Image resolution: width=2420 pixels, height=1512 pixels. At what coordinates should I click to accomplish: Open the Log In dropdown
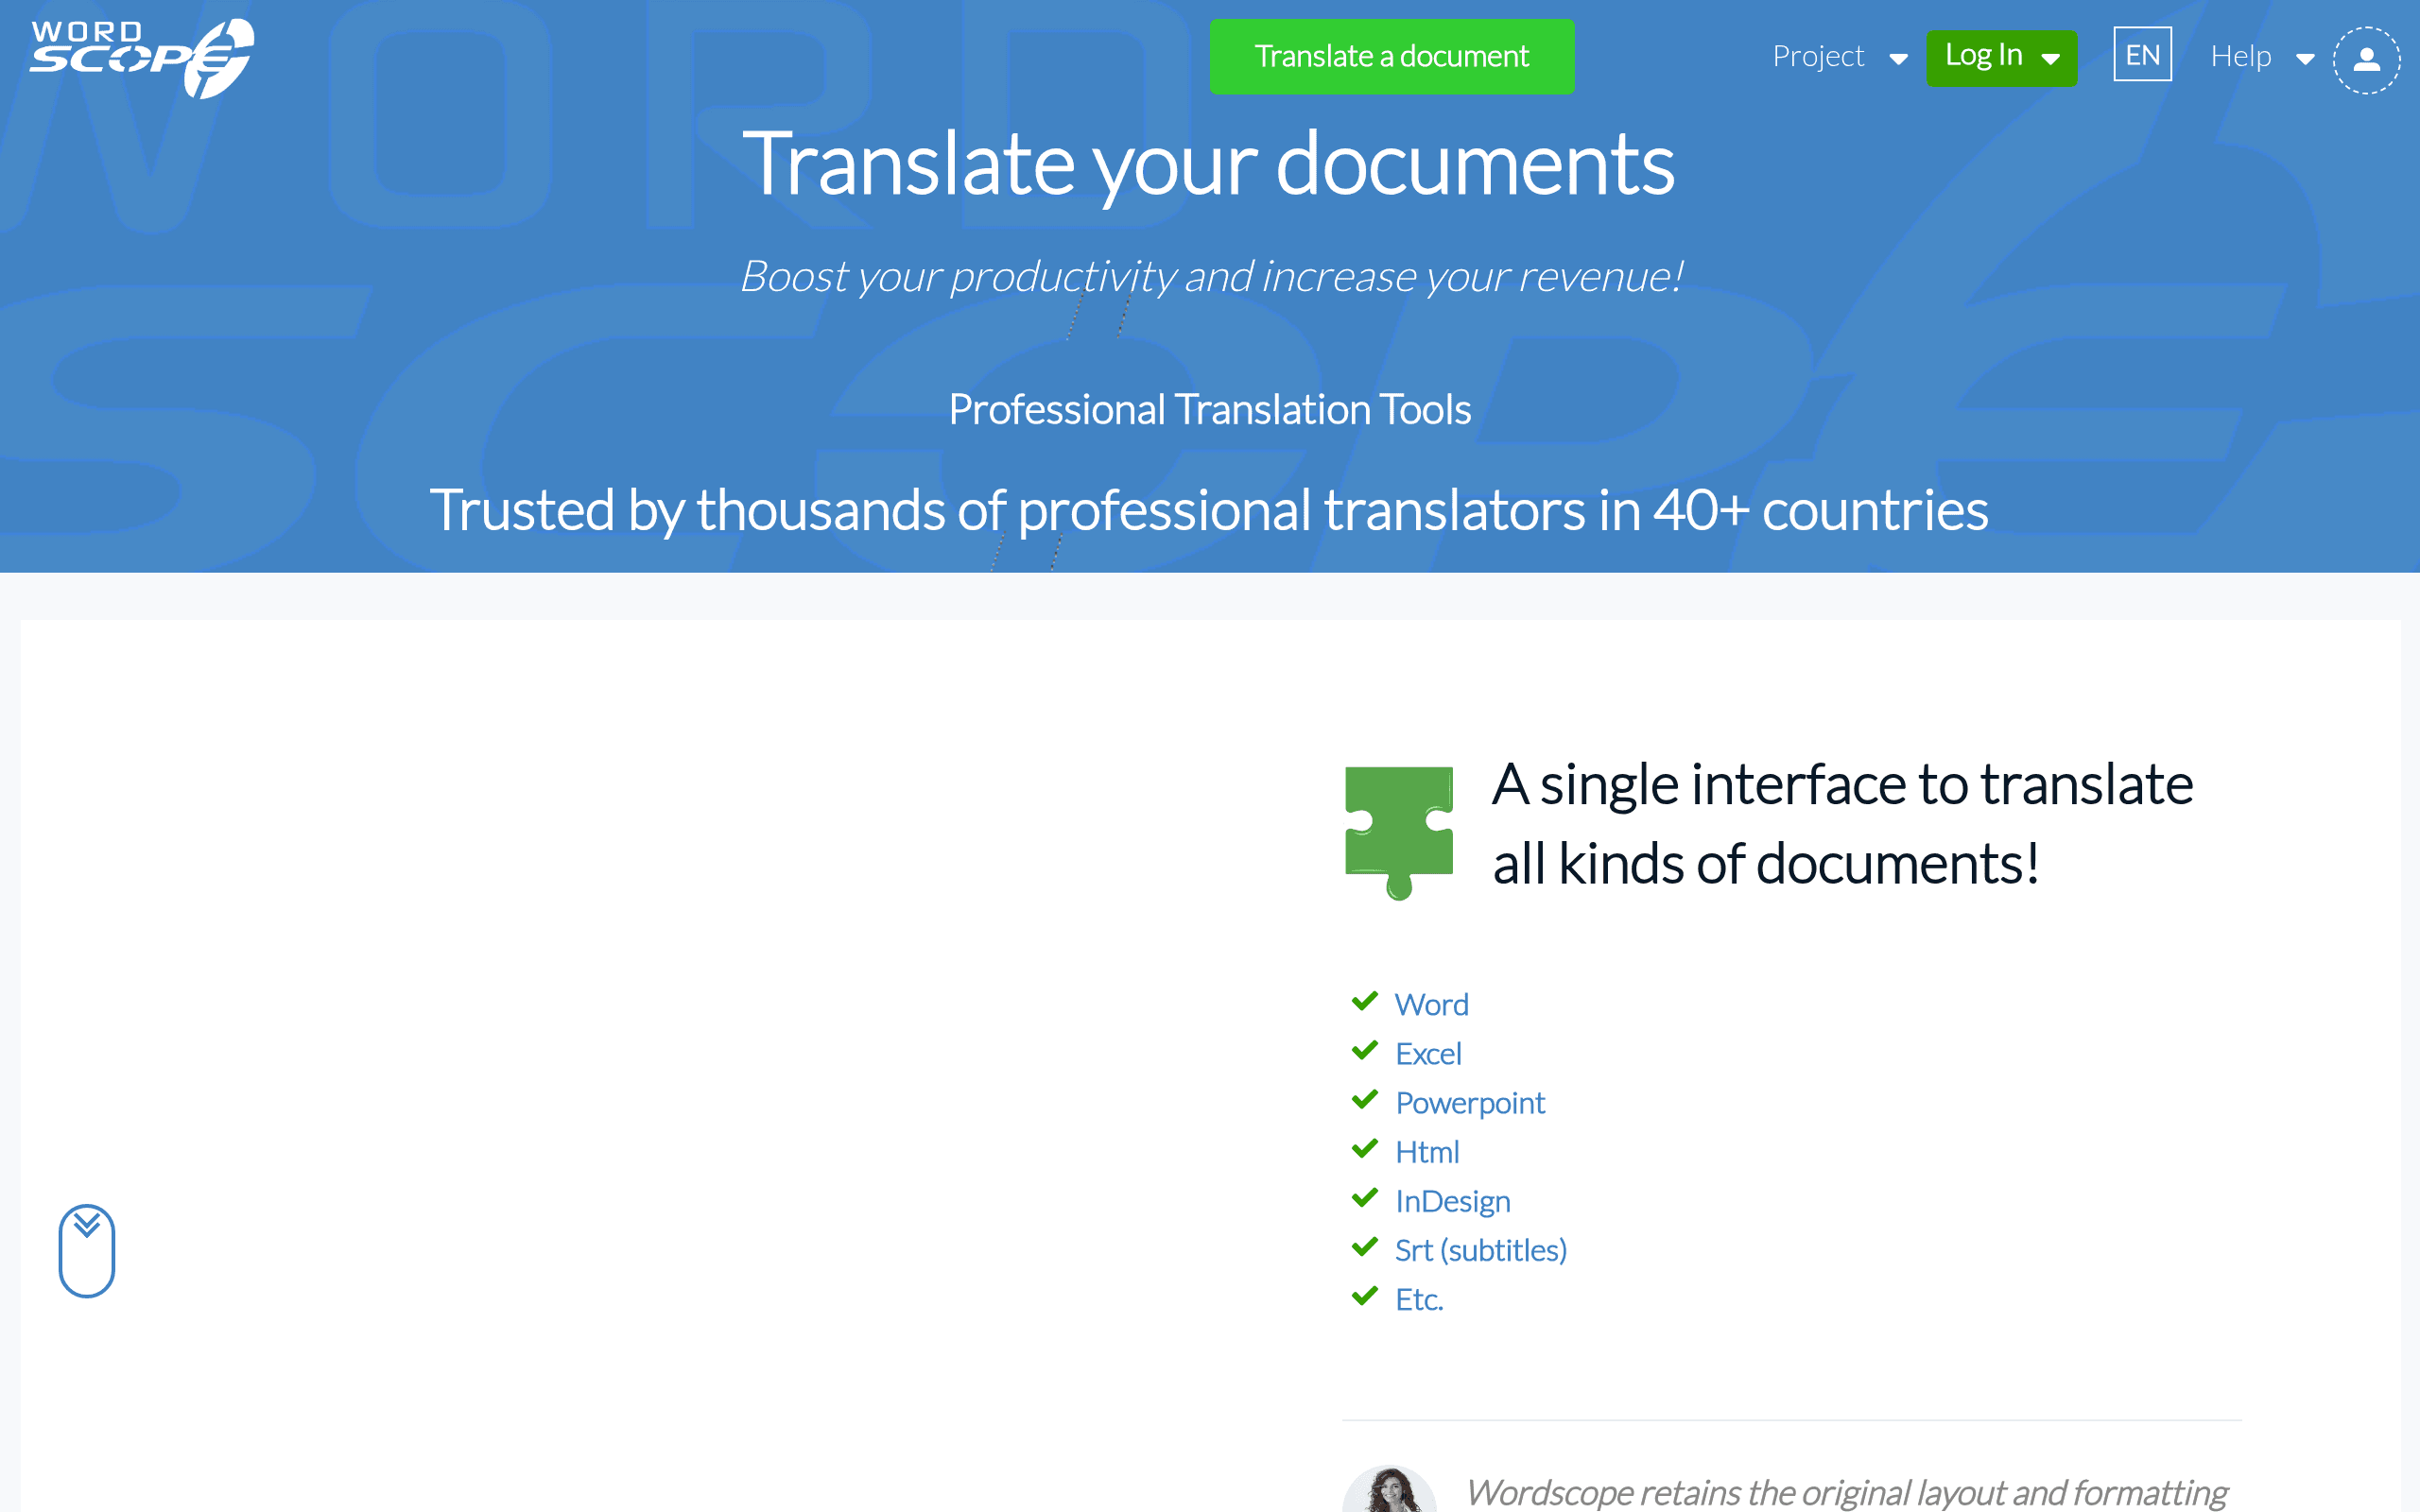tap(2001, 58)
